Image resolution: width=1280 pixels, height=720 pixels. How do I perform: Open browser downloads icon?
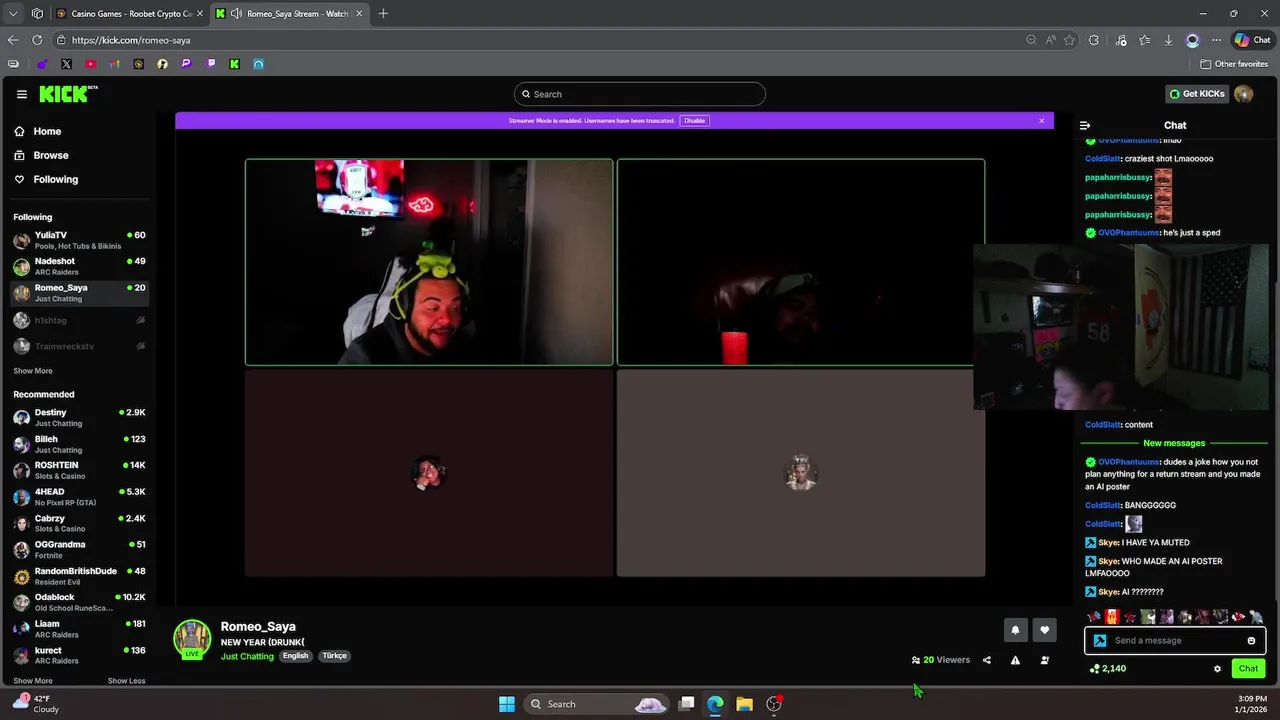tap(1168, 40)
